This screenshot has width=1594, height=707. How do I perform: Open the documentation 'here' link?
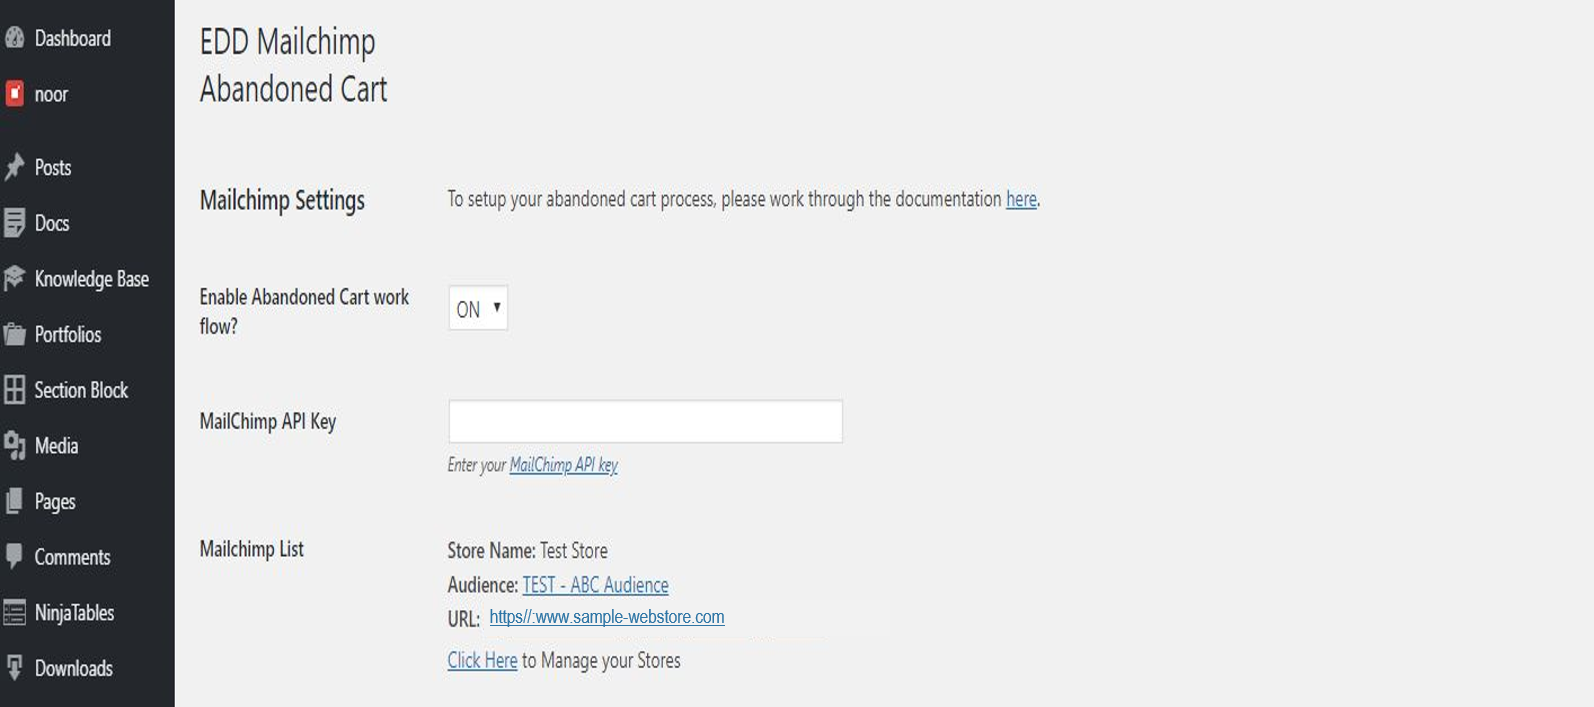click(1021, 199)
